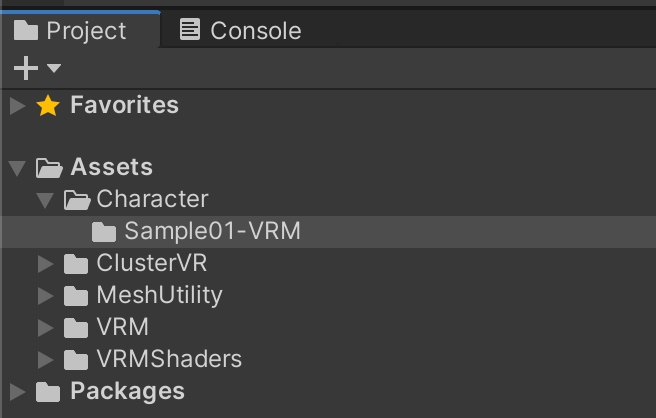
Task: Expand the ClusterVR folder arrow
Action: (46, 264)
